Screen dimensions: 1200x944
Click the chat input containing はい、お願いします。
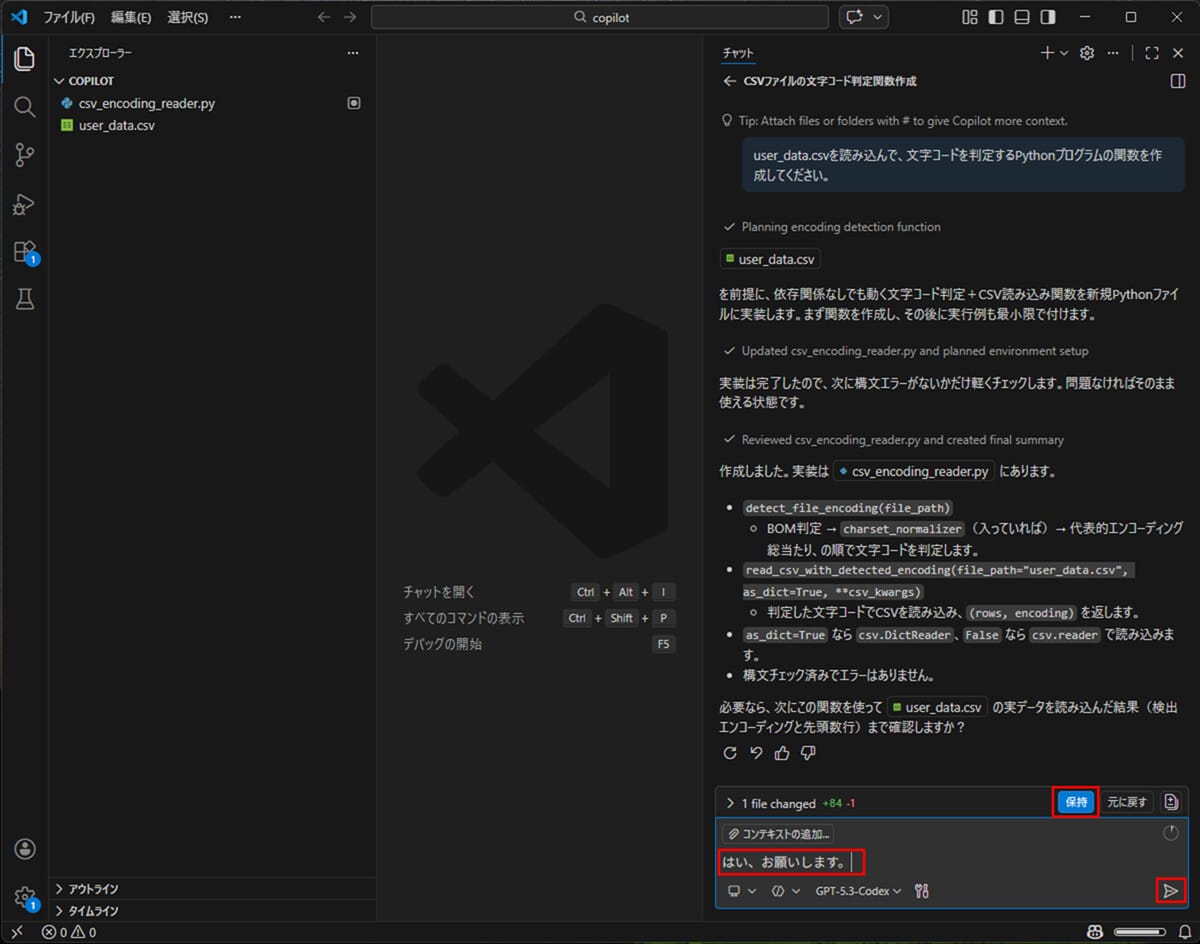[x=790, y=861]
